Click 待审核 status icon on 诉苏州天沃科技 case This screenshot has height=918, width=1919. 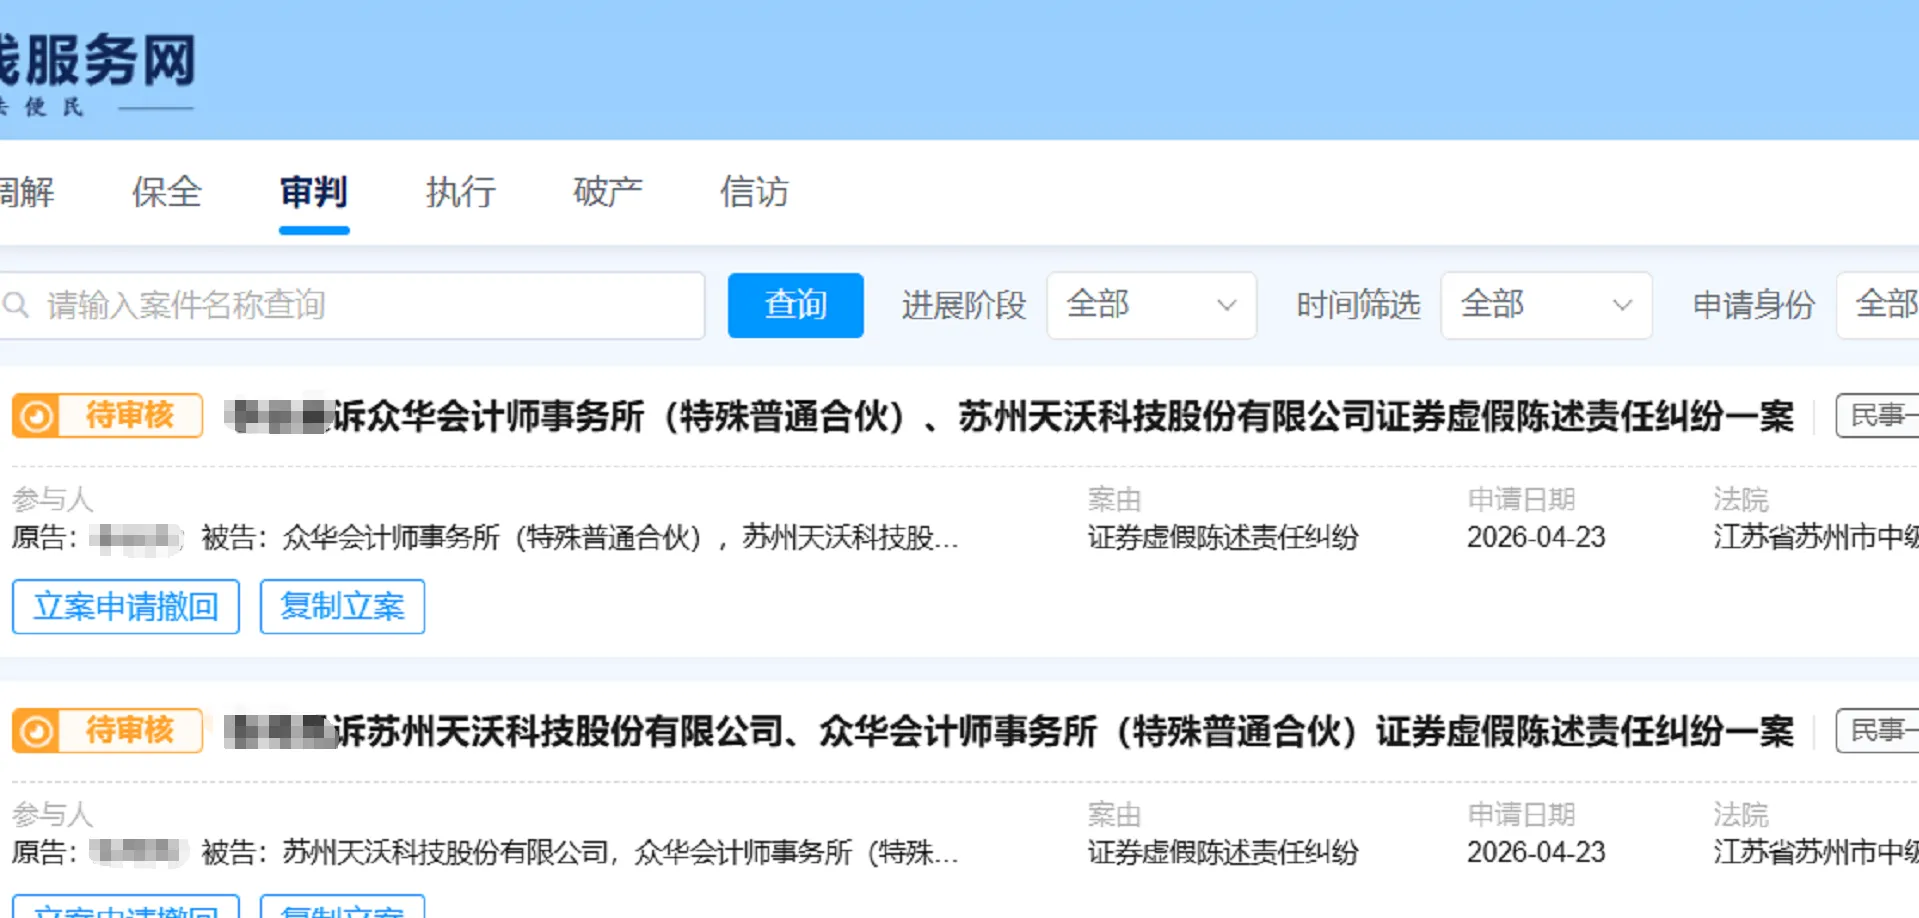point(37,732)
